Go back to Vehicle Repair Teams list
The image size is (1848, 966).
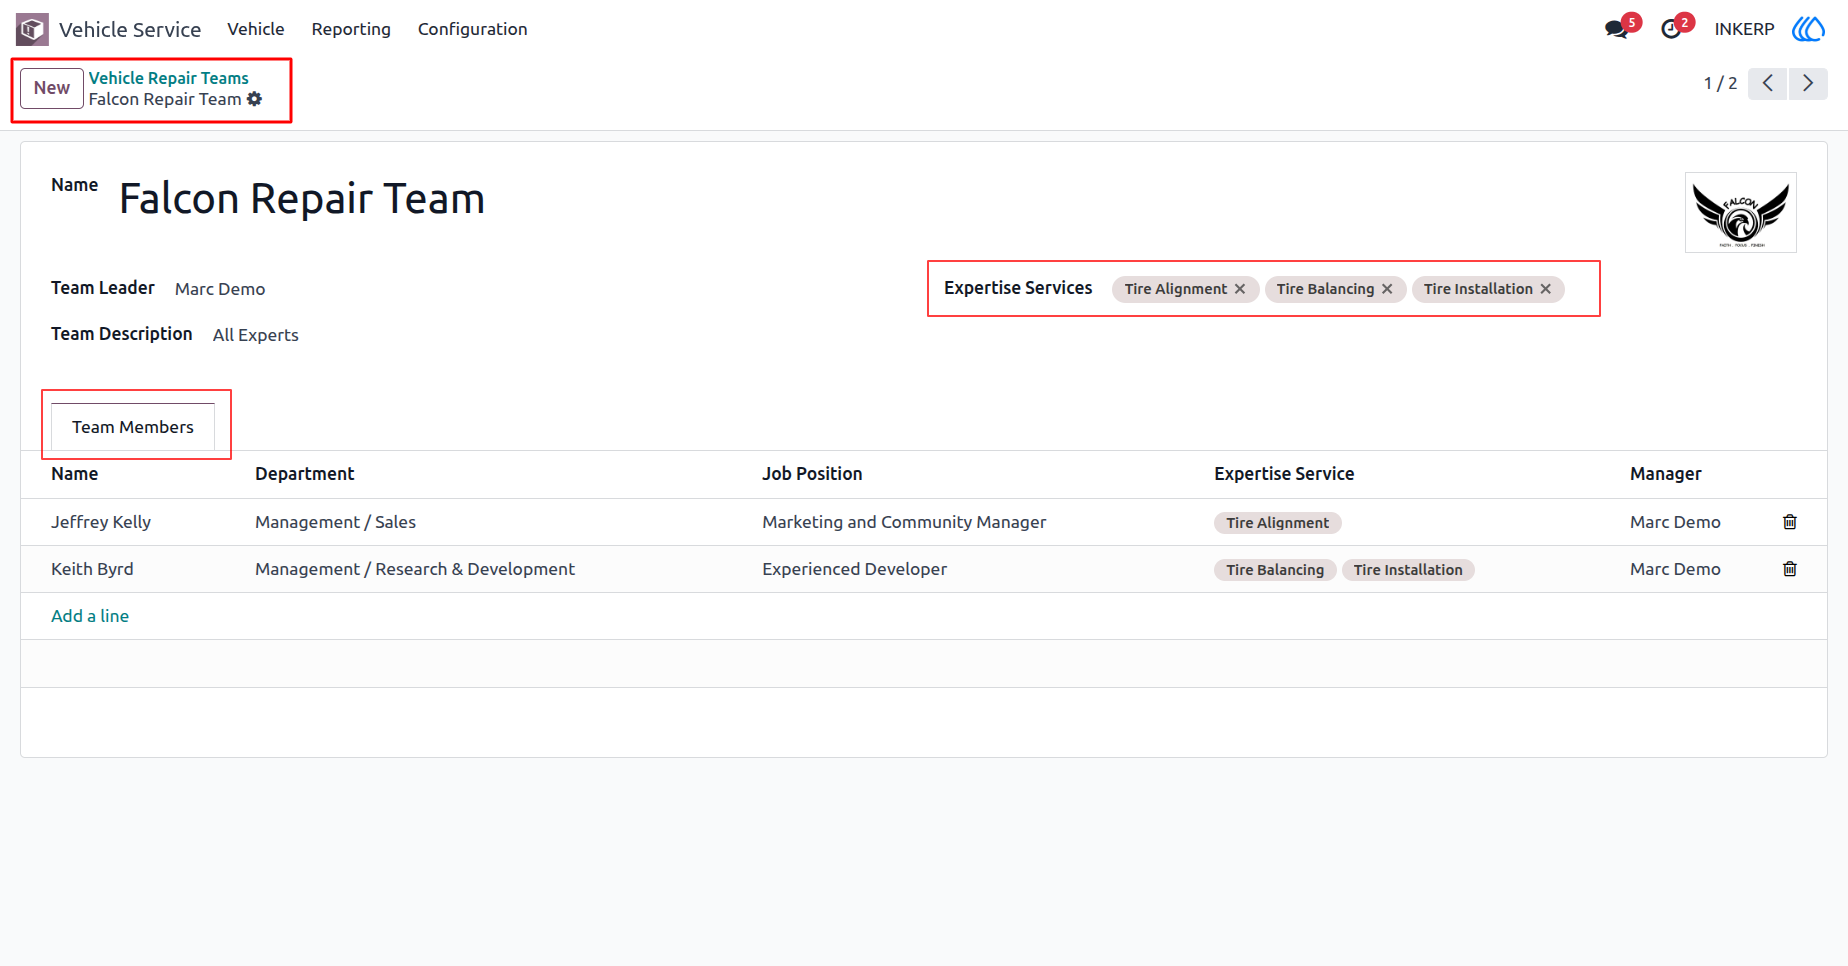pyautogui.click(x=169, y=78)
